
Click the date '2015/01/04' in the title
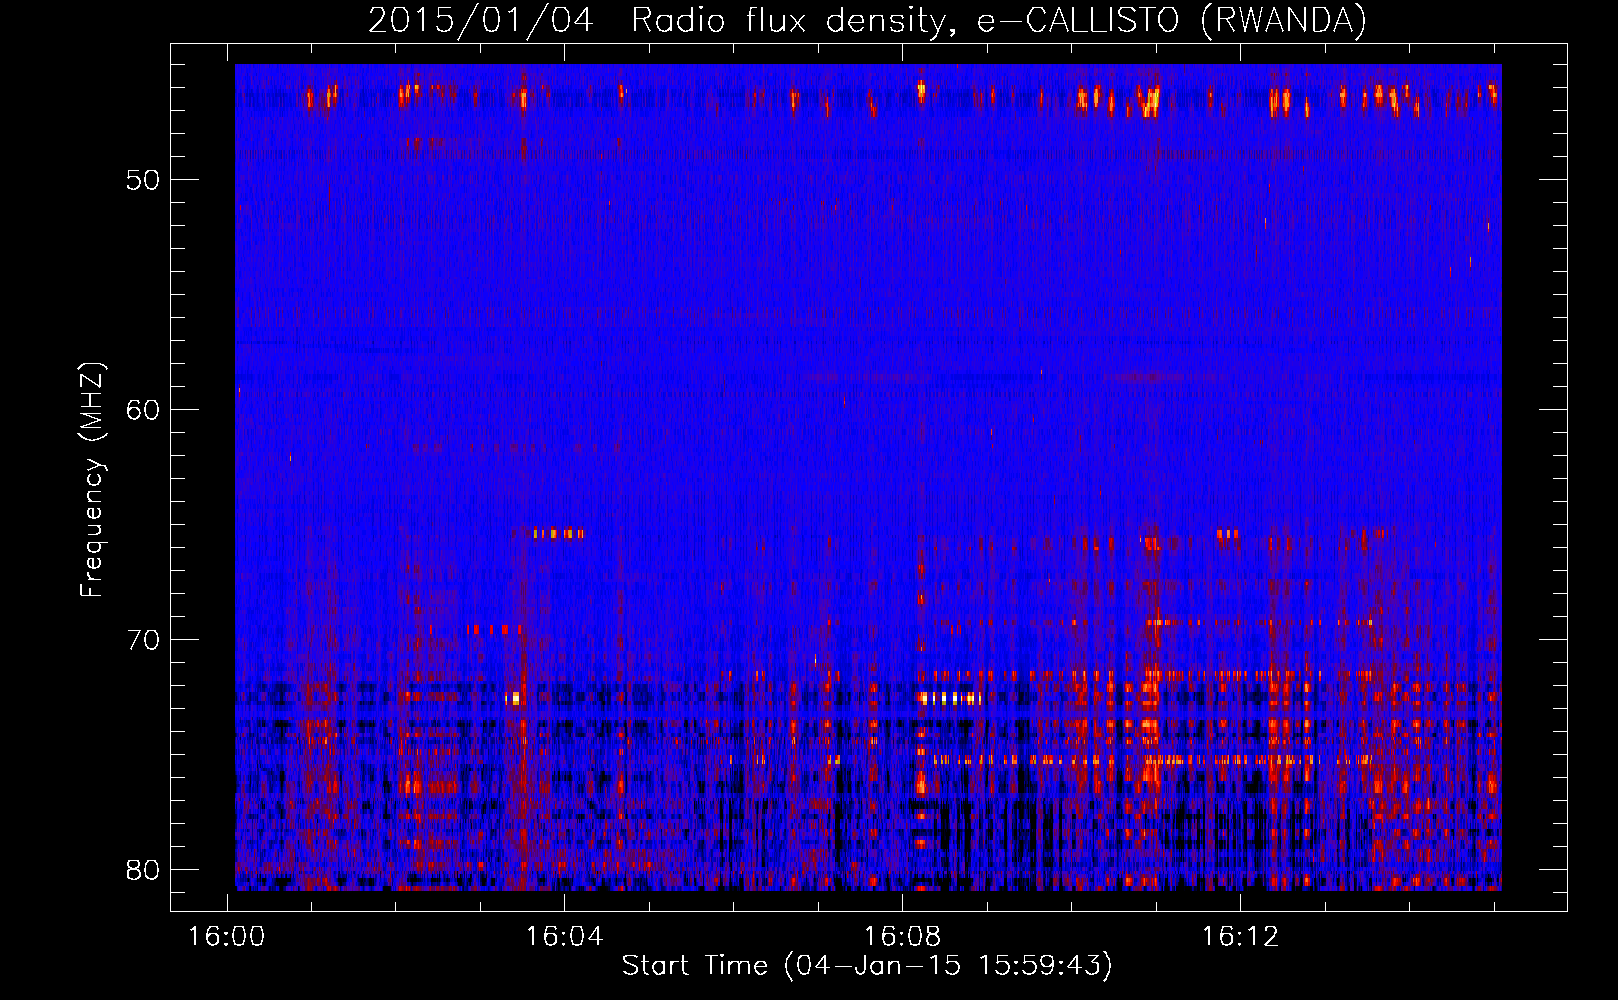tap(480, 21)
